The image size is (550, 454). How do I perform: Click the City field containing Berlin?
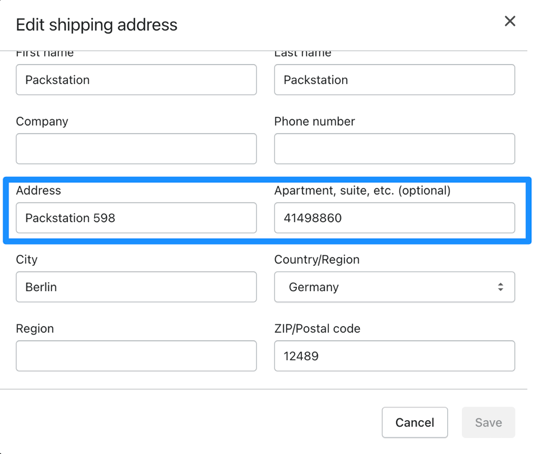(x=136, y=287)
